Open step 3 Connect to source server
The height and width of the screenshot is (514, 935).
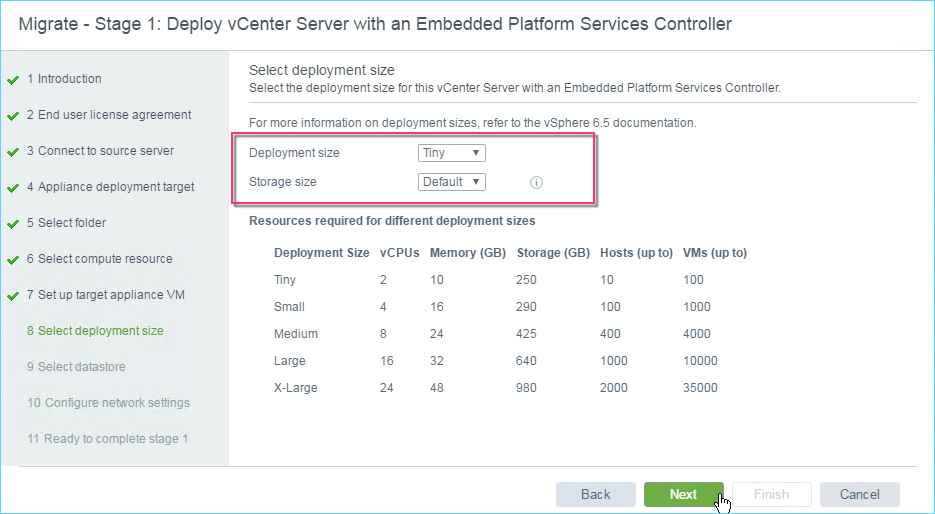[100, 151]
